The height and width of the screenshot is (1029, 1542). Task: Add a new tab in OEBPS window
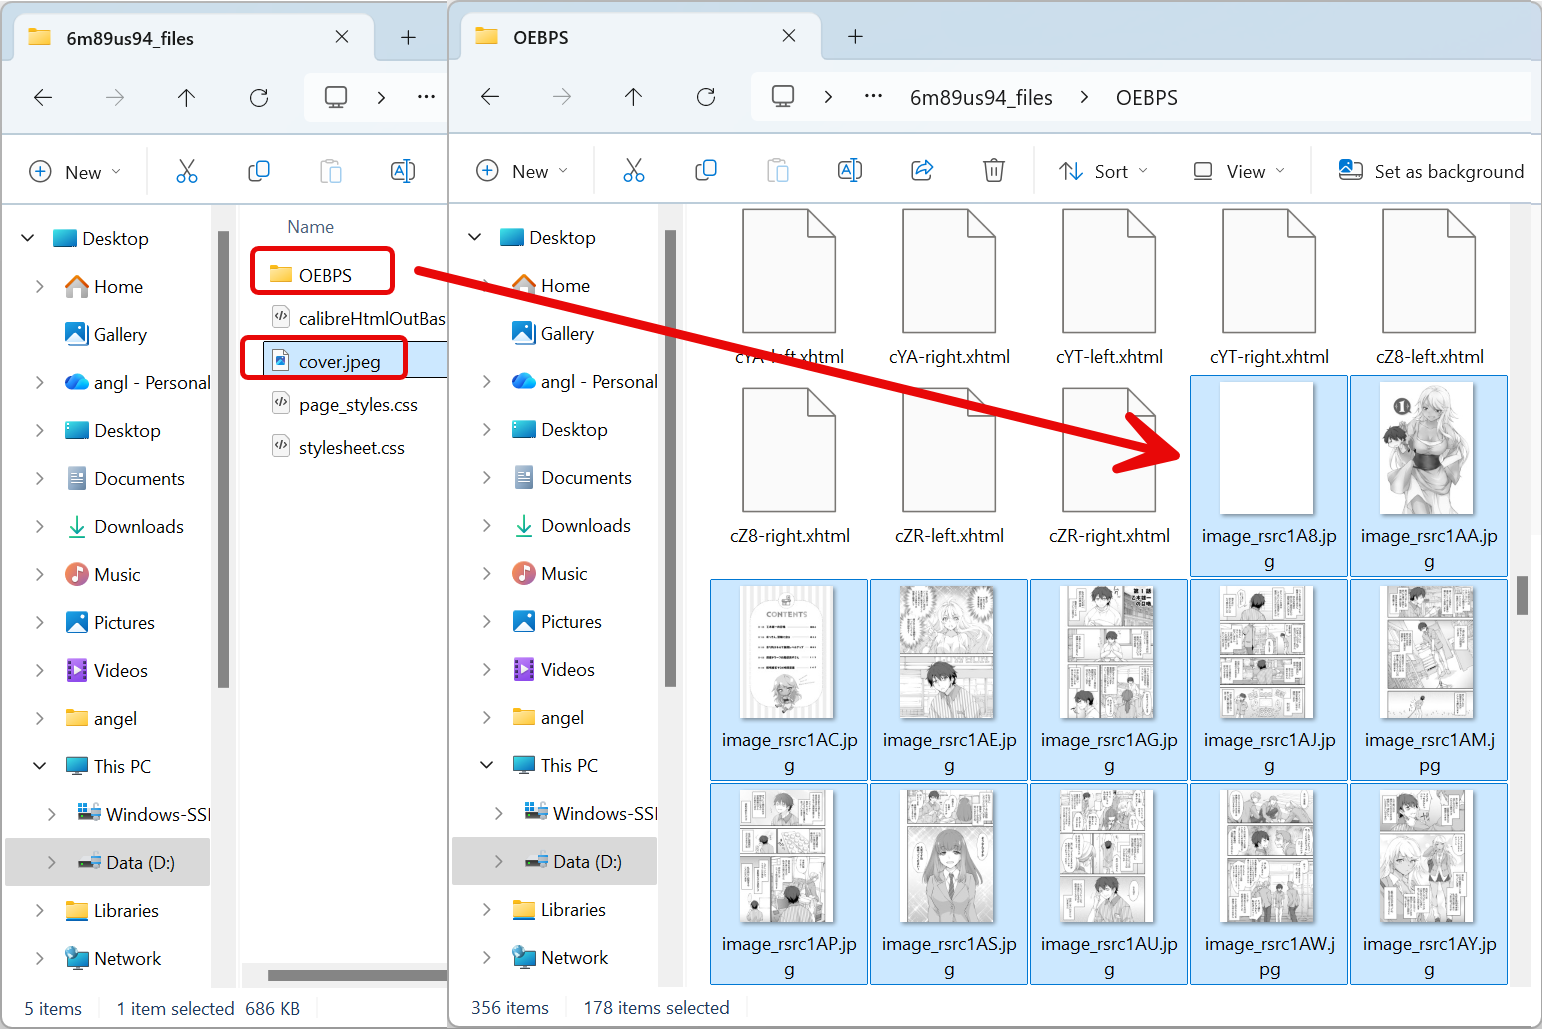click(x=855, y=37)
